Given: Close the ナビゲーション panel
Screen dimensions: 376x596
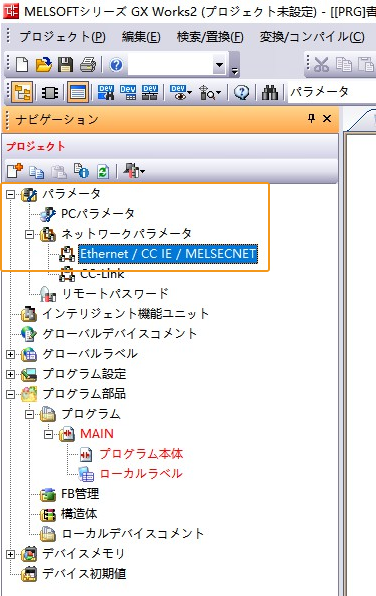Looking at the screenshot, I should pyautogui.click(x=327, y=119).
